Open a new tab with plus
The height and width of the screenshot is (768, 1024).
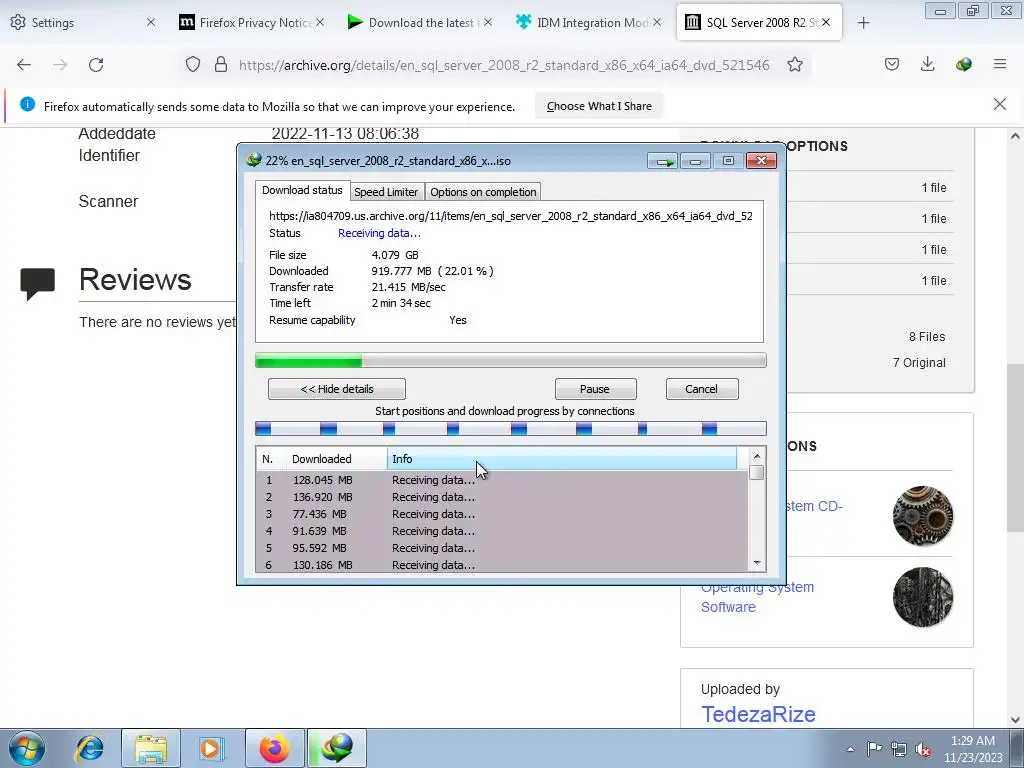point(863,23)
